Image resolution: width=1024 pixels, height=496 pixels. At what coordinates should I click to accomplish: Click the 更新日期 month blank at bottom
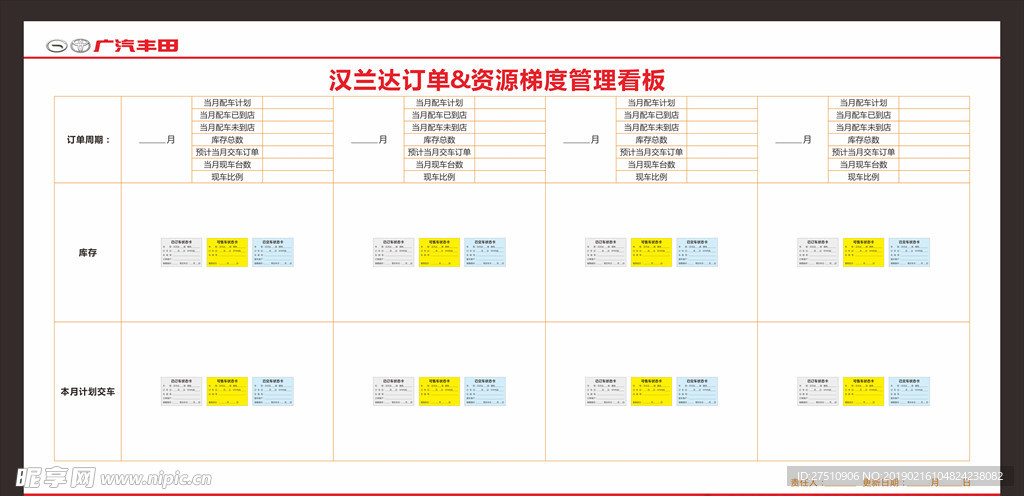(918, 485)
